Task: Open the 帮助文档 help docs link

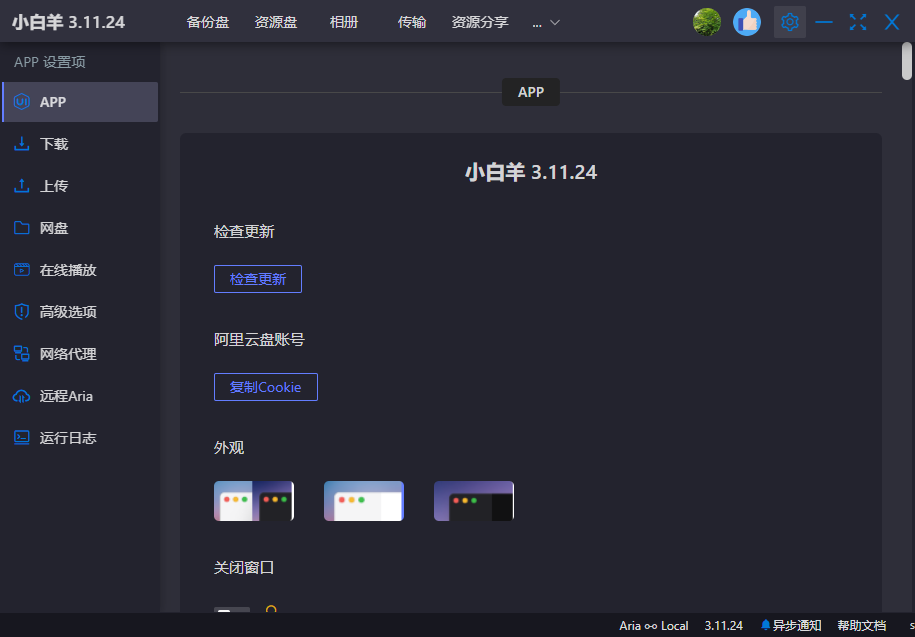Action: pyautogui.click(x=861, y=625)
